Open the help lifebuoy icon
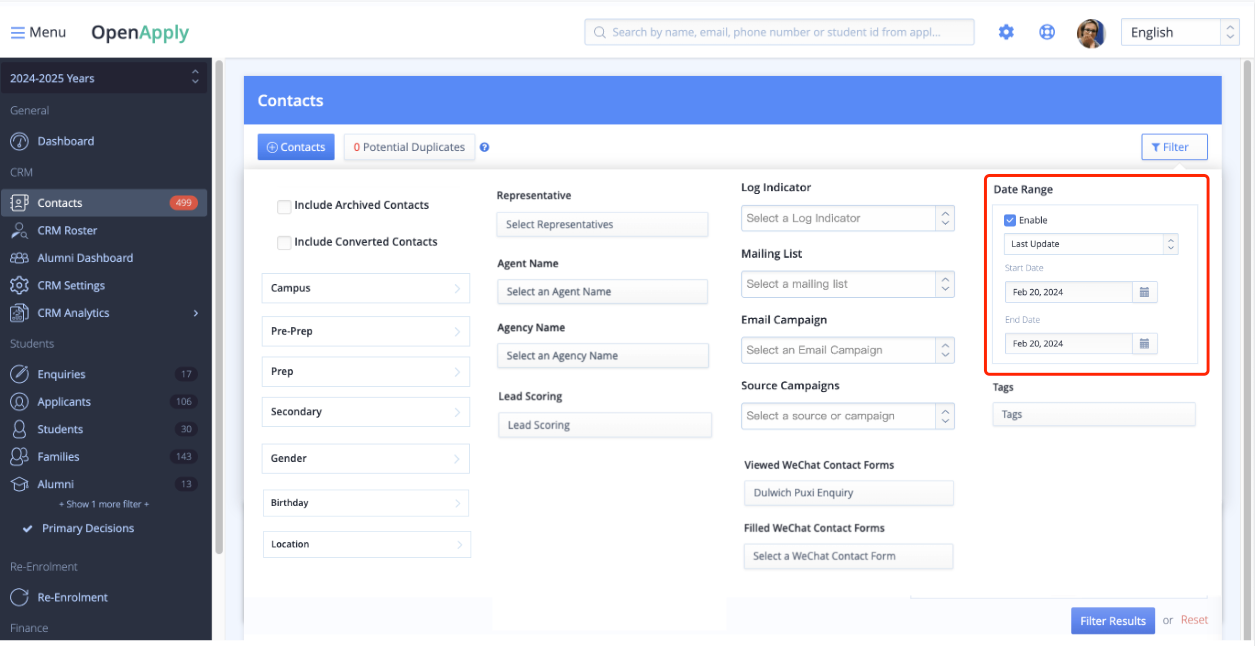 [1047, 32]
